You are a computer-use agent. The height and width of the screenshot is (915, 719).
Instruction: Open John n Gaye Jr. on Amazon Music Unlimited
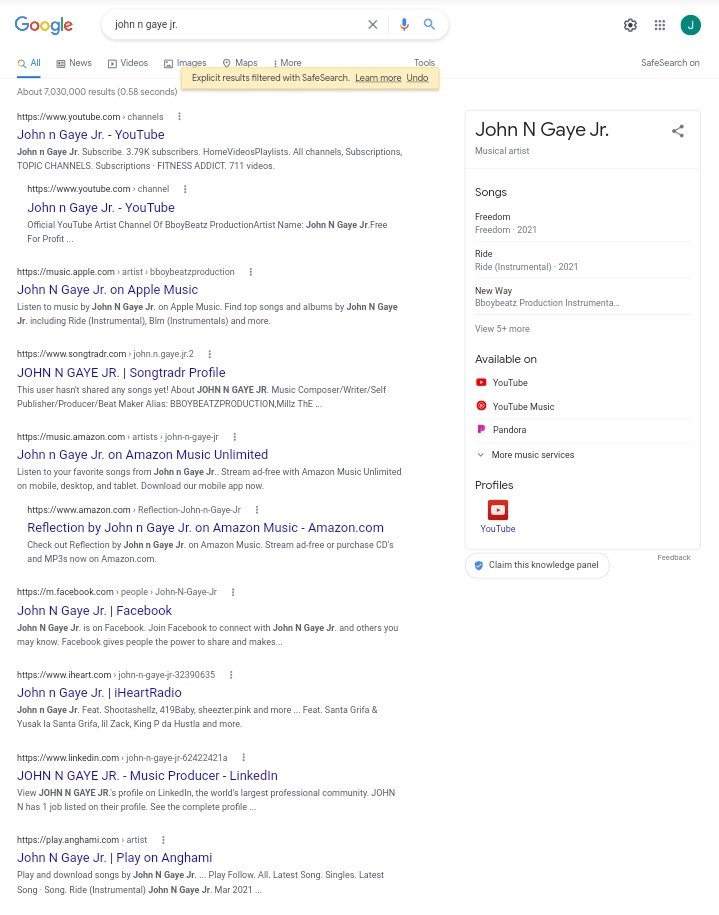(142, 455)
